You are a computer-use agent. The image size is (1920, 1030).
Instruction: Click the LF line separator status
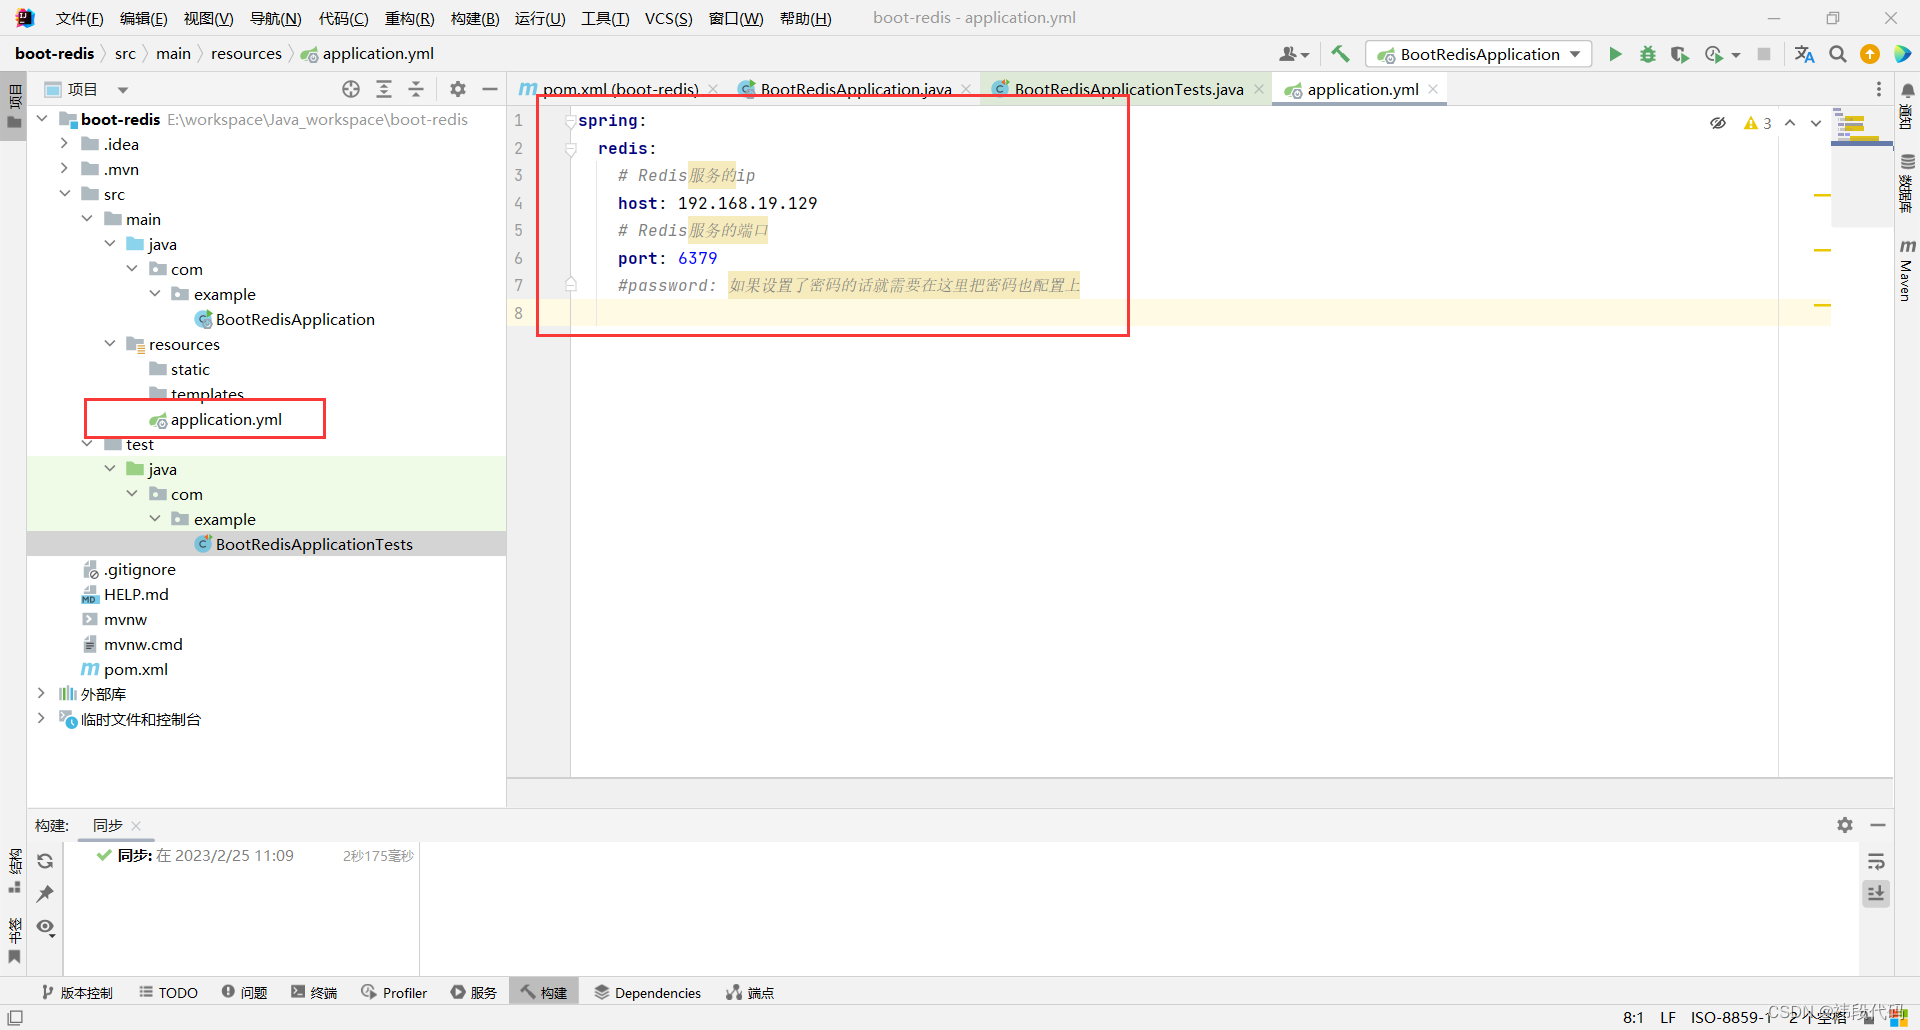[1668, 1017]
